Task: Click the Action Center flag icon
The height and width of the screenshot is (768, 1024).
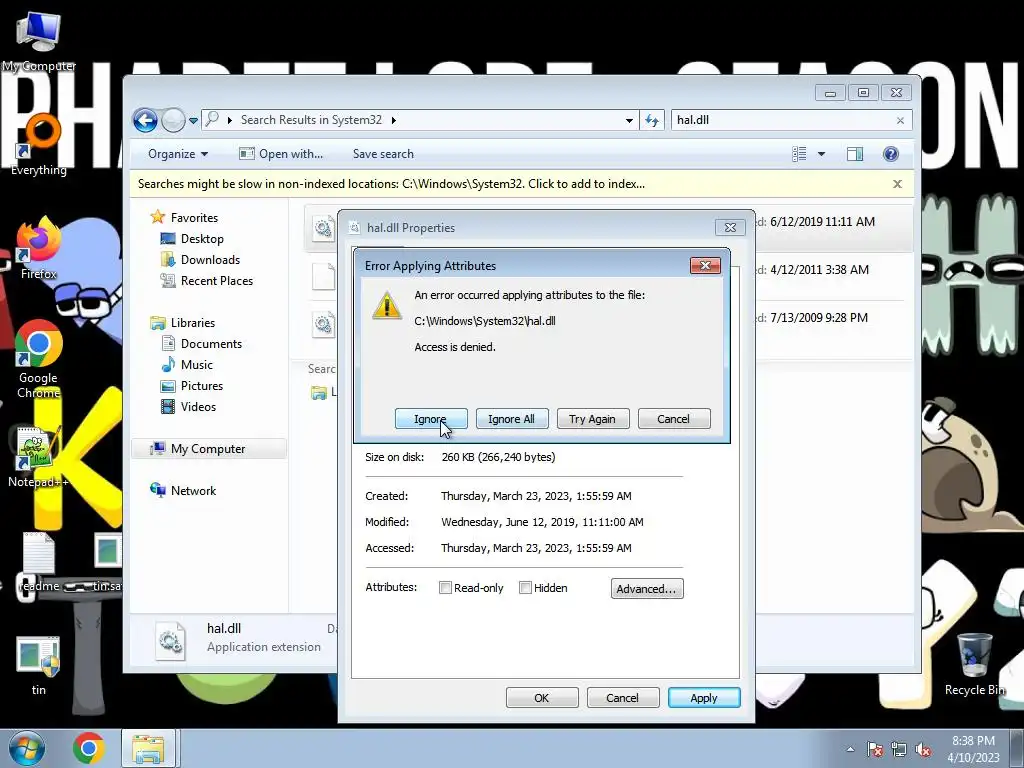Action: coord(875,750)
